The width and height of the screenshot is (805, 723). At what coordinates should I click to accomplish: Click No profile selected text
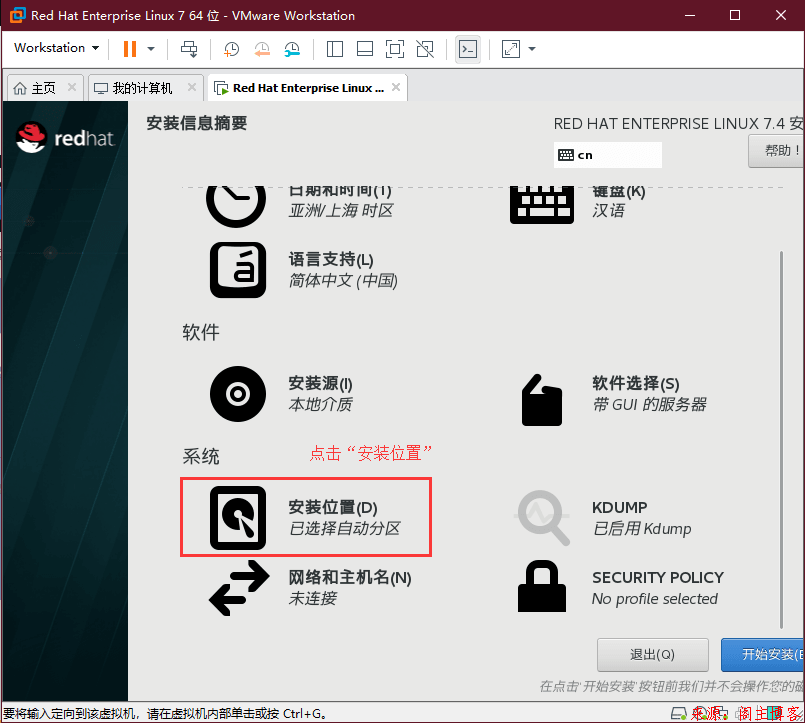point(655,599)
